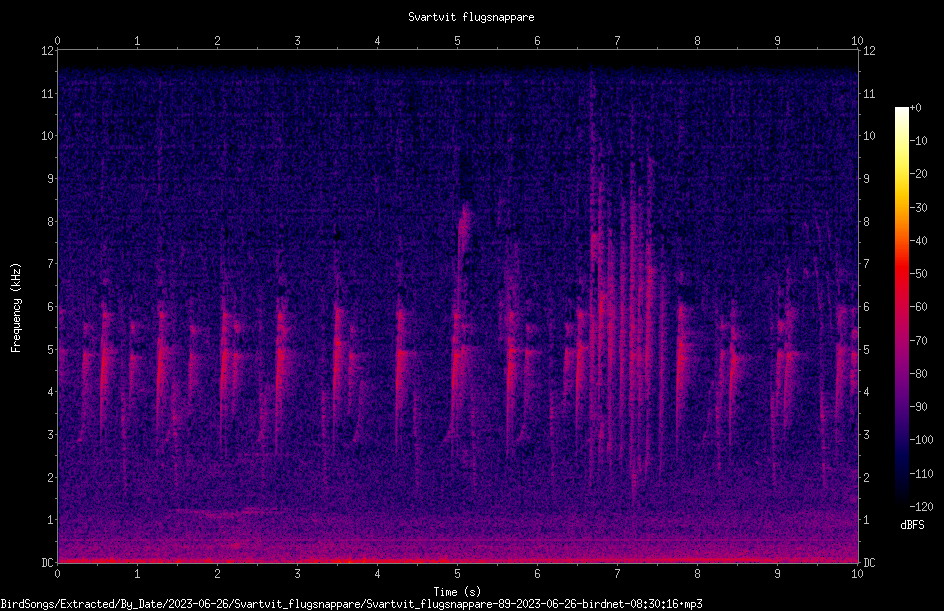Click the "11" tick on the right frequency axis
944x611 pixels.
click(869, 93)
